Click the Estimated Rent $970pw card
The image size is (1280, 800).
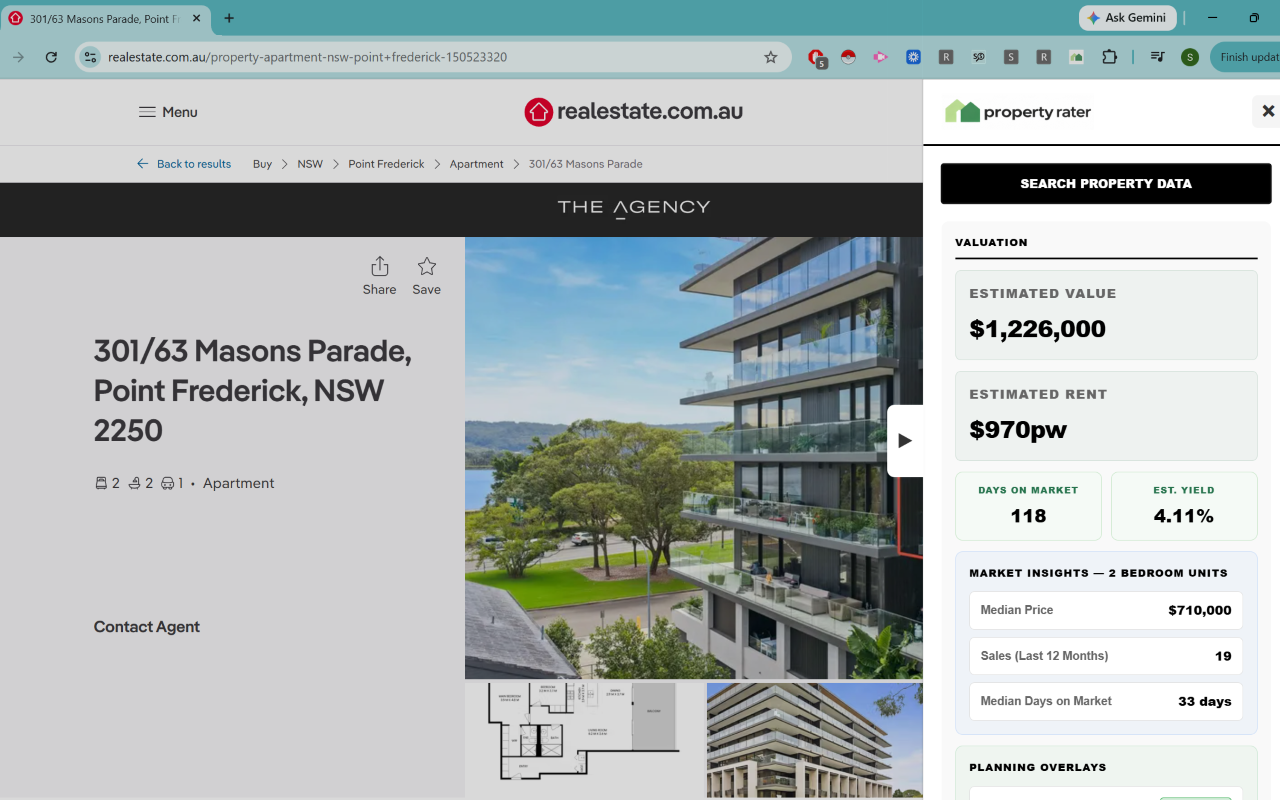pyautogui.click(x=1106, y=416)
